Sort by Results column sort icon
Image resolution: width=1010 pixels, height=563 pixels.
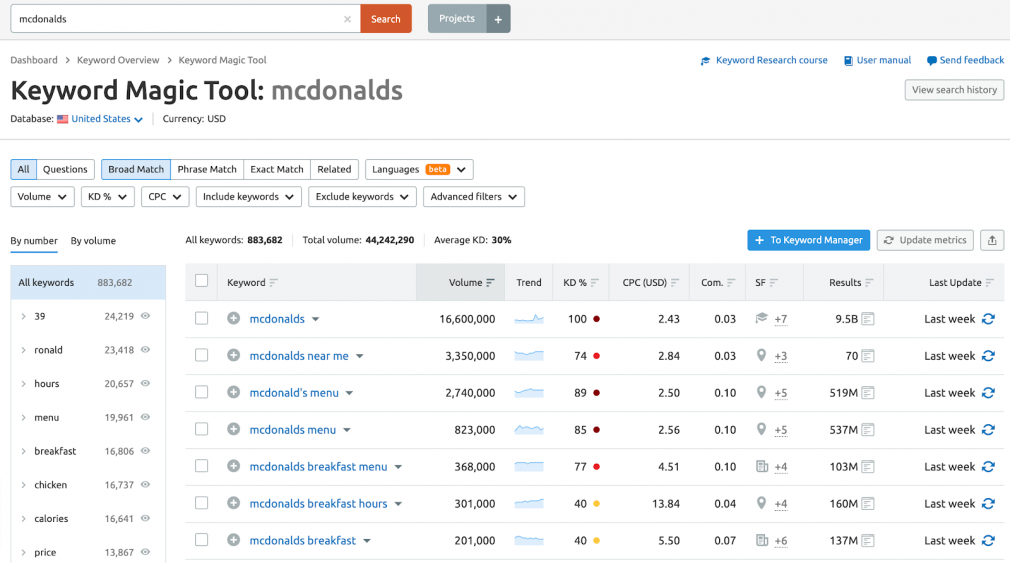coord(869,283)
